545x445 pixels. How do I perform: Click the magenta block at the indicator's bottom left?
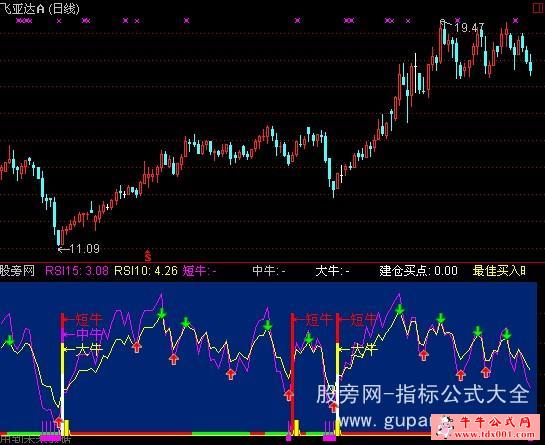coord(51,438)
